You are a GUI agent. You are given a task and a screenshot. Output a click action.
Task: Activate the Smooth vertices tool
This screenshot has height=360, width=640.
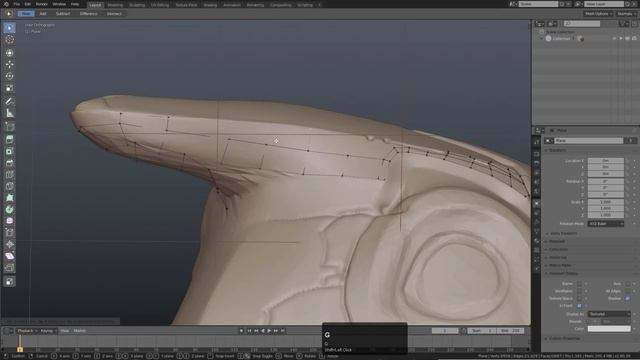(9, 221)
